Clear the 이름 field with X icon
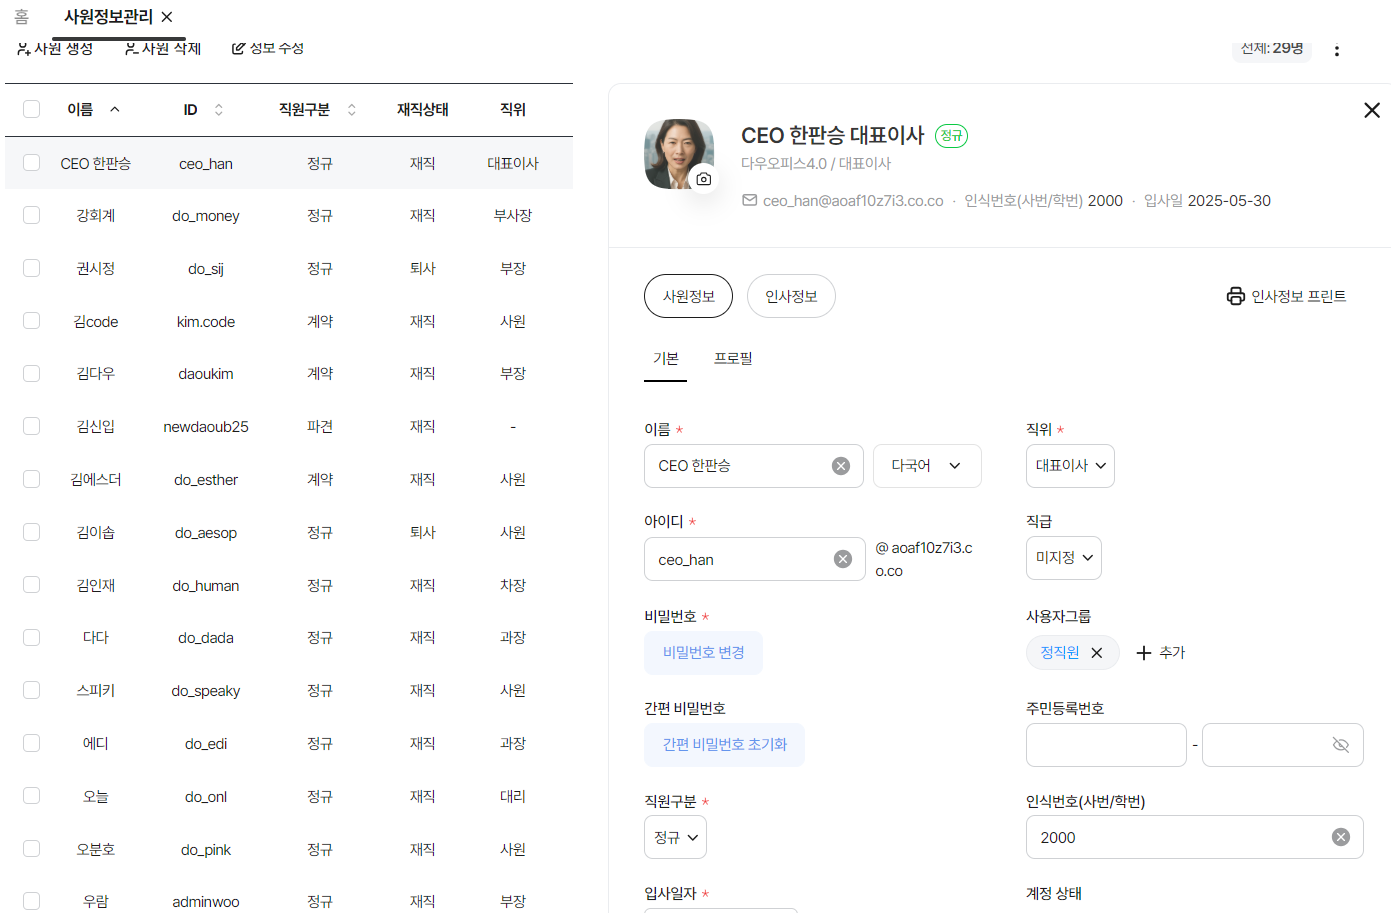 [841, 466]
